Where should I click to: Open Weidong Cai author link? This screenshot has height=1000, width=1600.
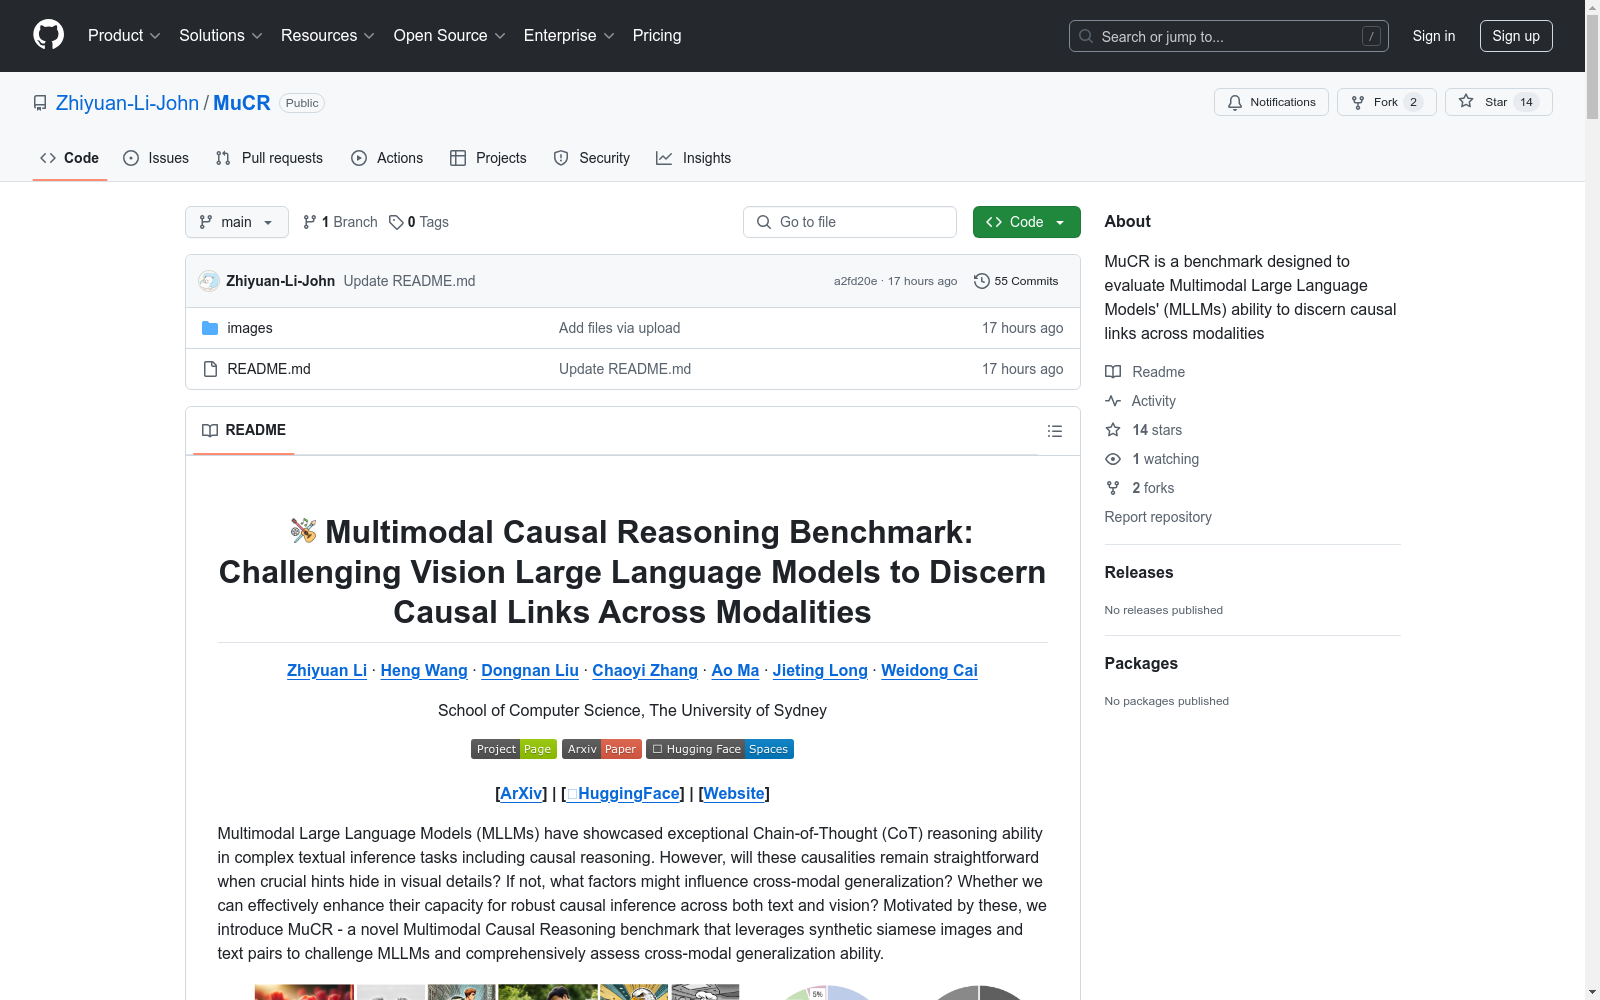click(929, 670)
